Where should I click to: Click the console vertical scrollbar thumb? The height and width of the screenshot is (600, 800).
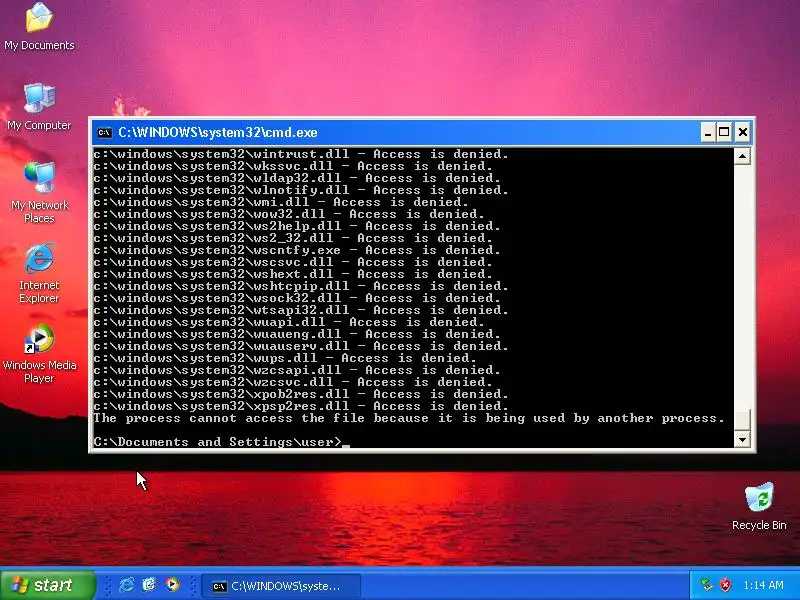(742, 419)
